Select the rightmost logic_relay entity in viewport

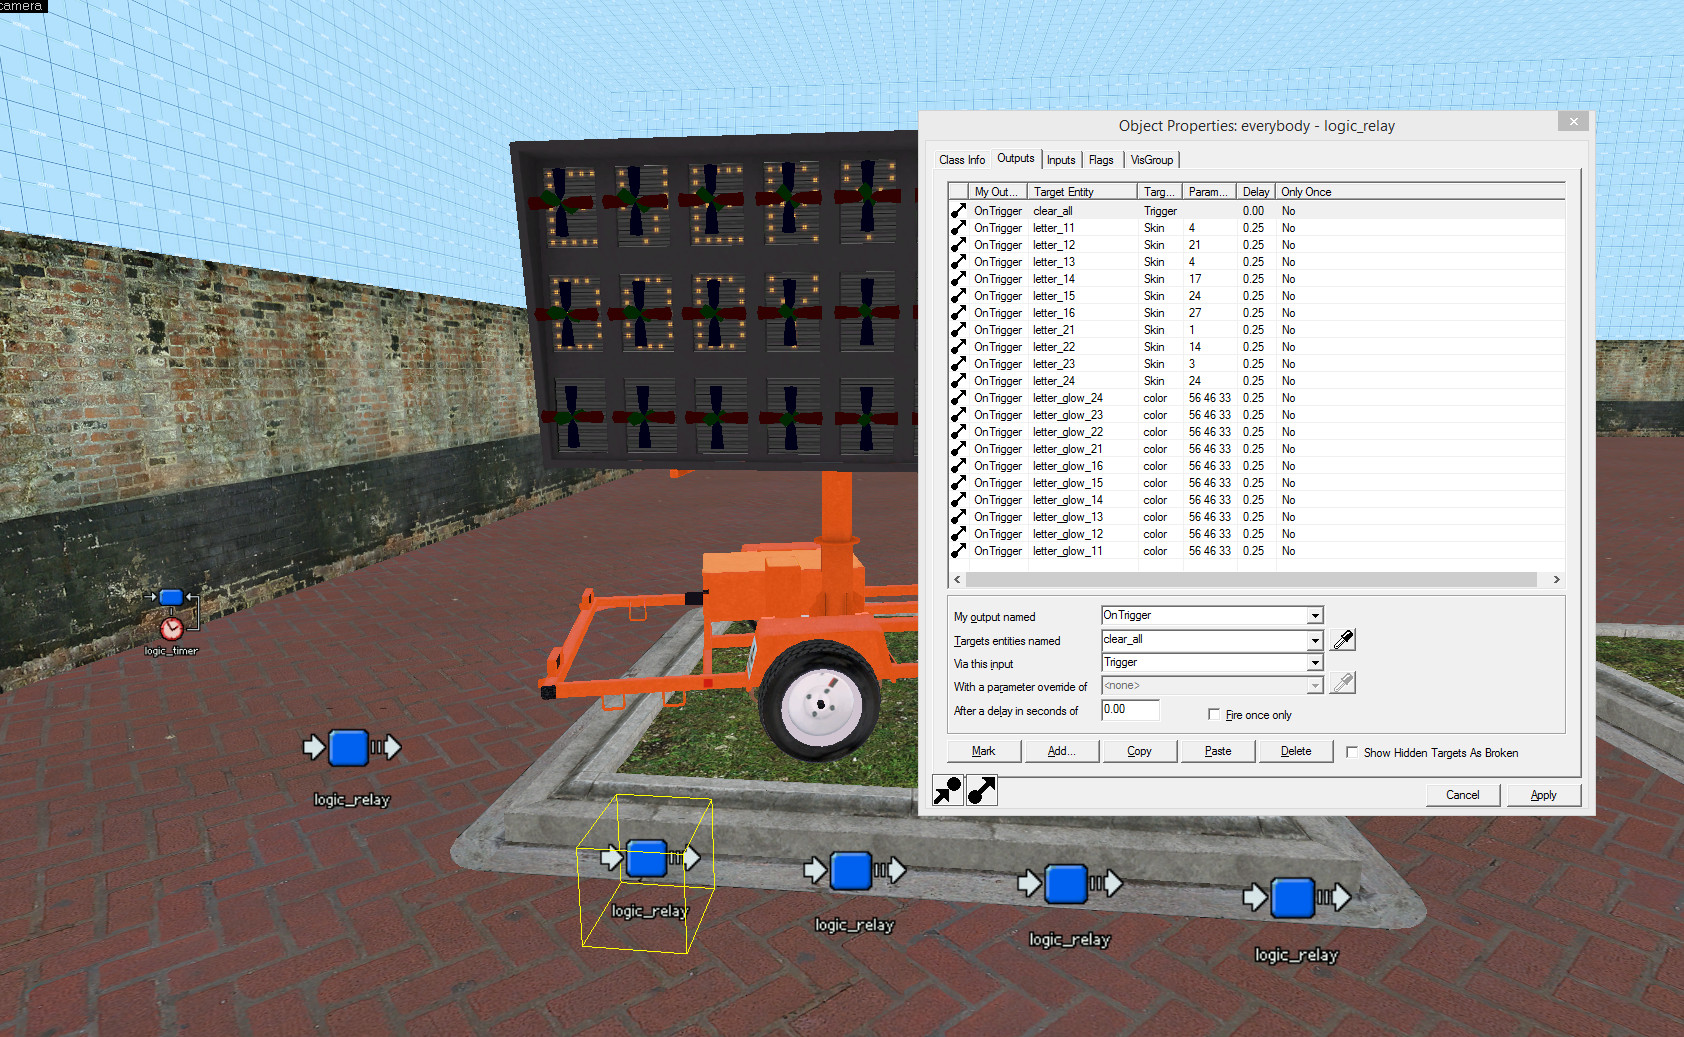pyautogui.click(x=1293, y=898)
